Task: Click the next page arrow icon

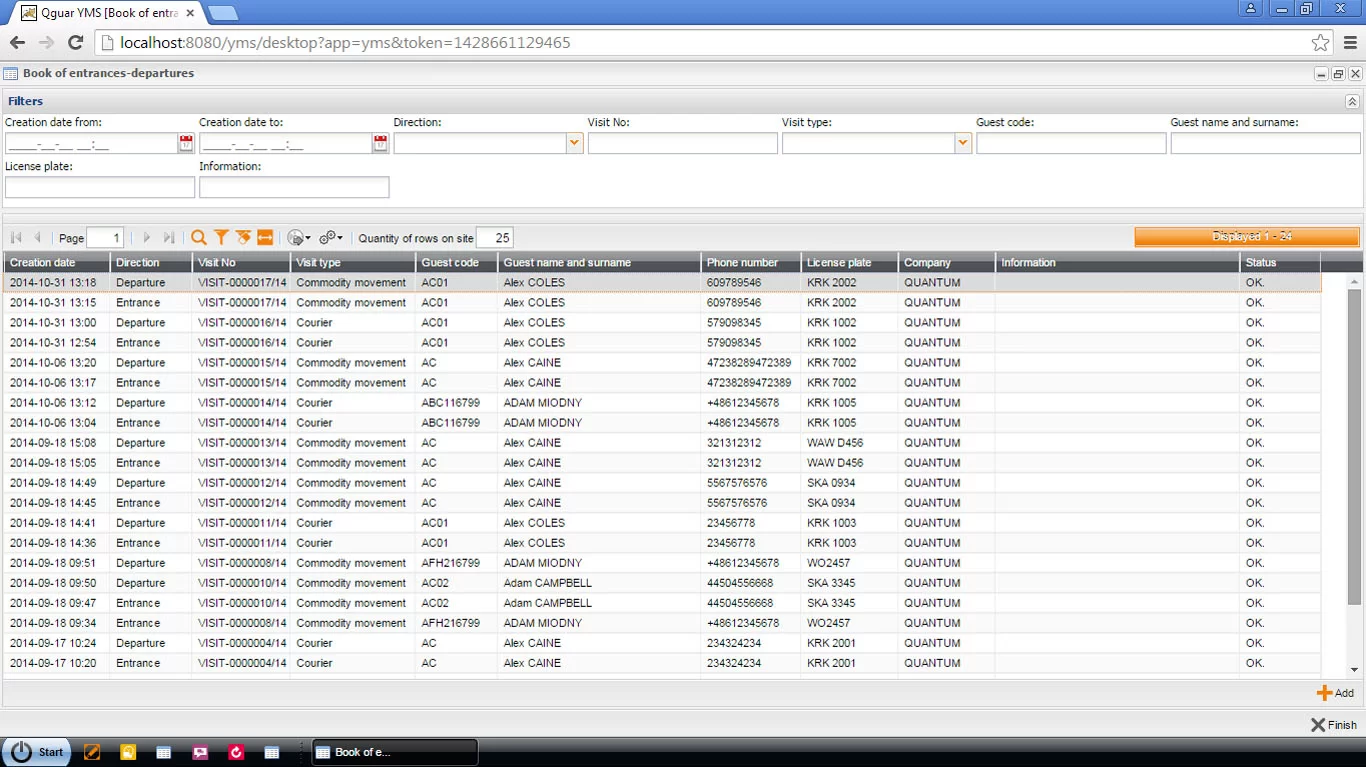Action: [146, 237]
